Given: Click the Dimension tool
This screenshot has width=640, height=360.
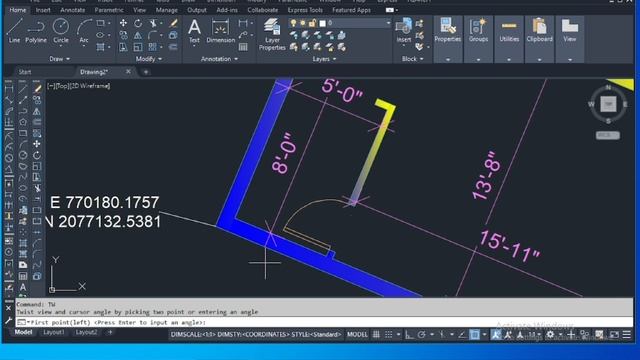Looking at the screenshot, I should tap(220, 31).
